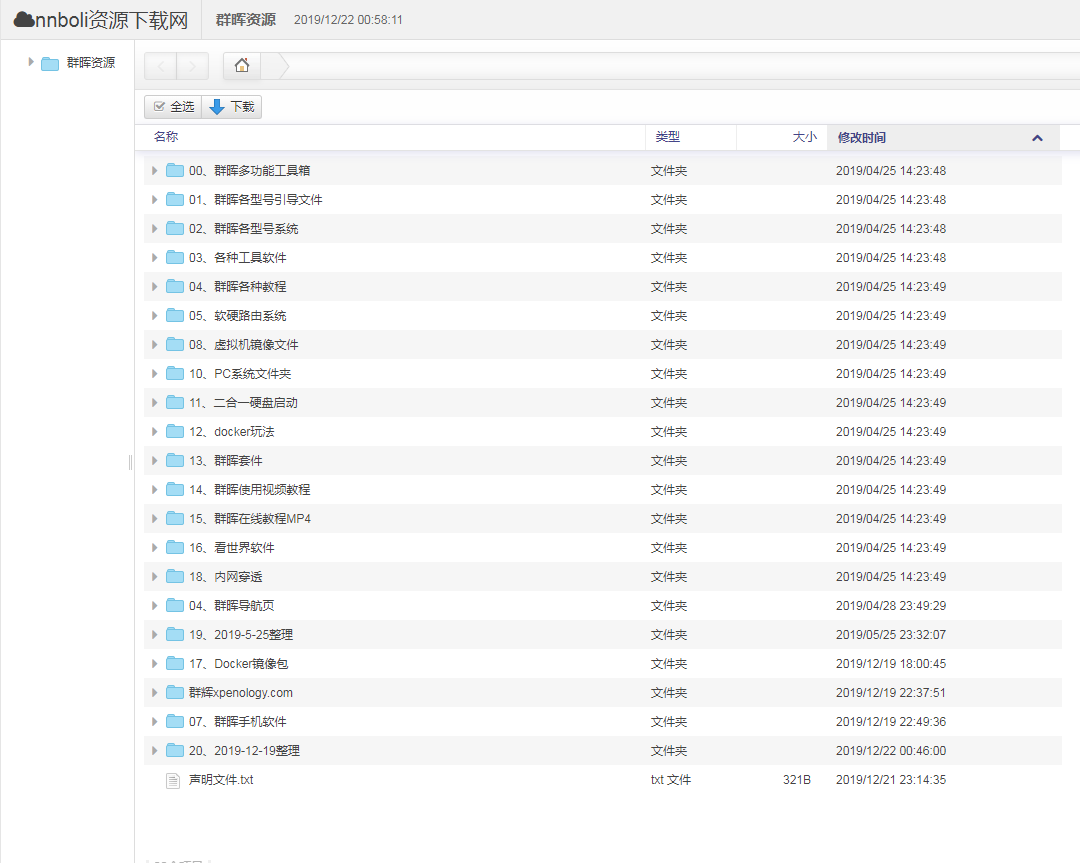Click the 321B size cell
Screen dimensions: 1080x863
click(x=797, y=780)
